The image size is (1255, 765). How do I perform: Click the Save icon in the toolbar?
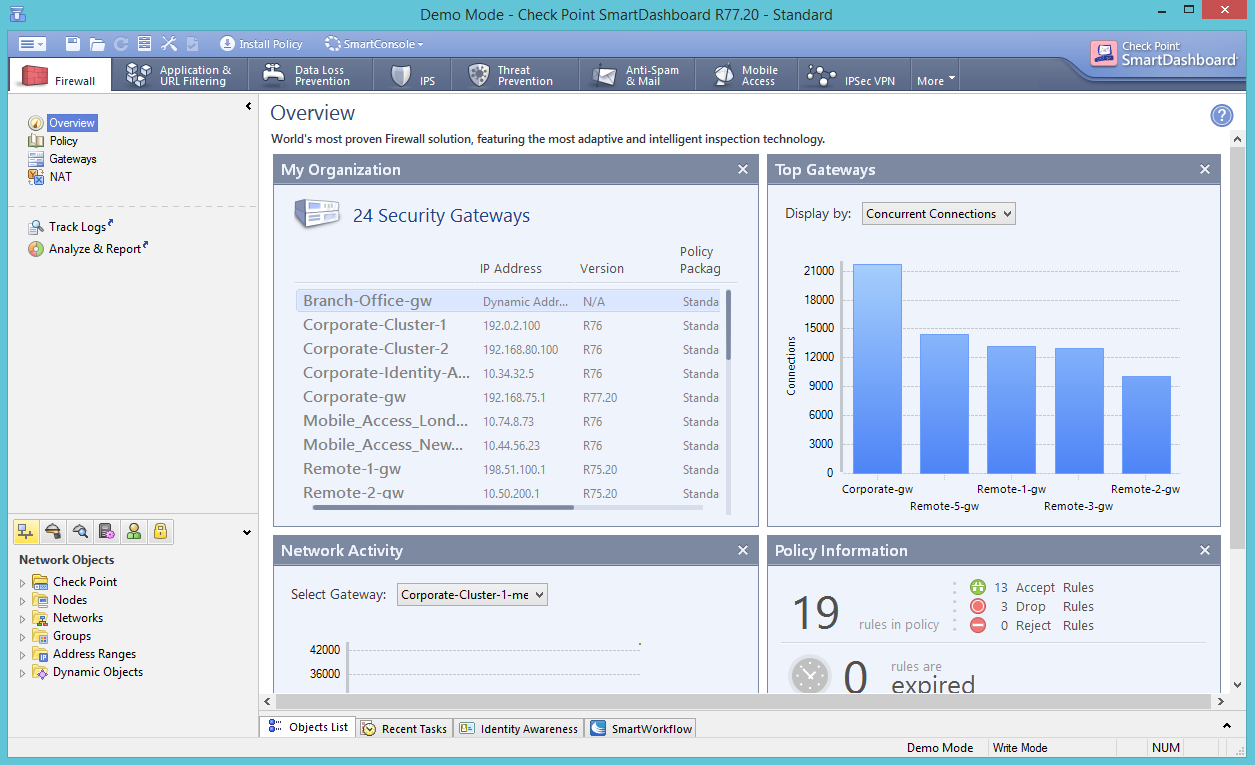click(x=73, y=44)
